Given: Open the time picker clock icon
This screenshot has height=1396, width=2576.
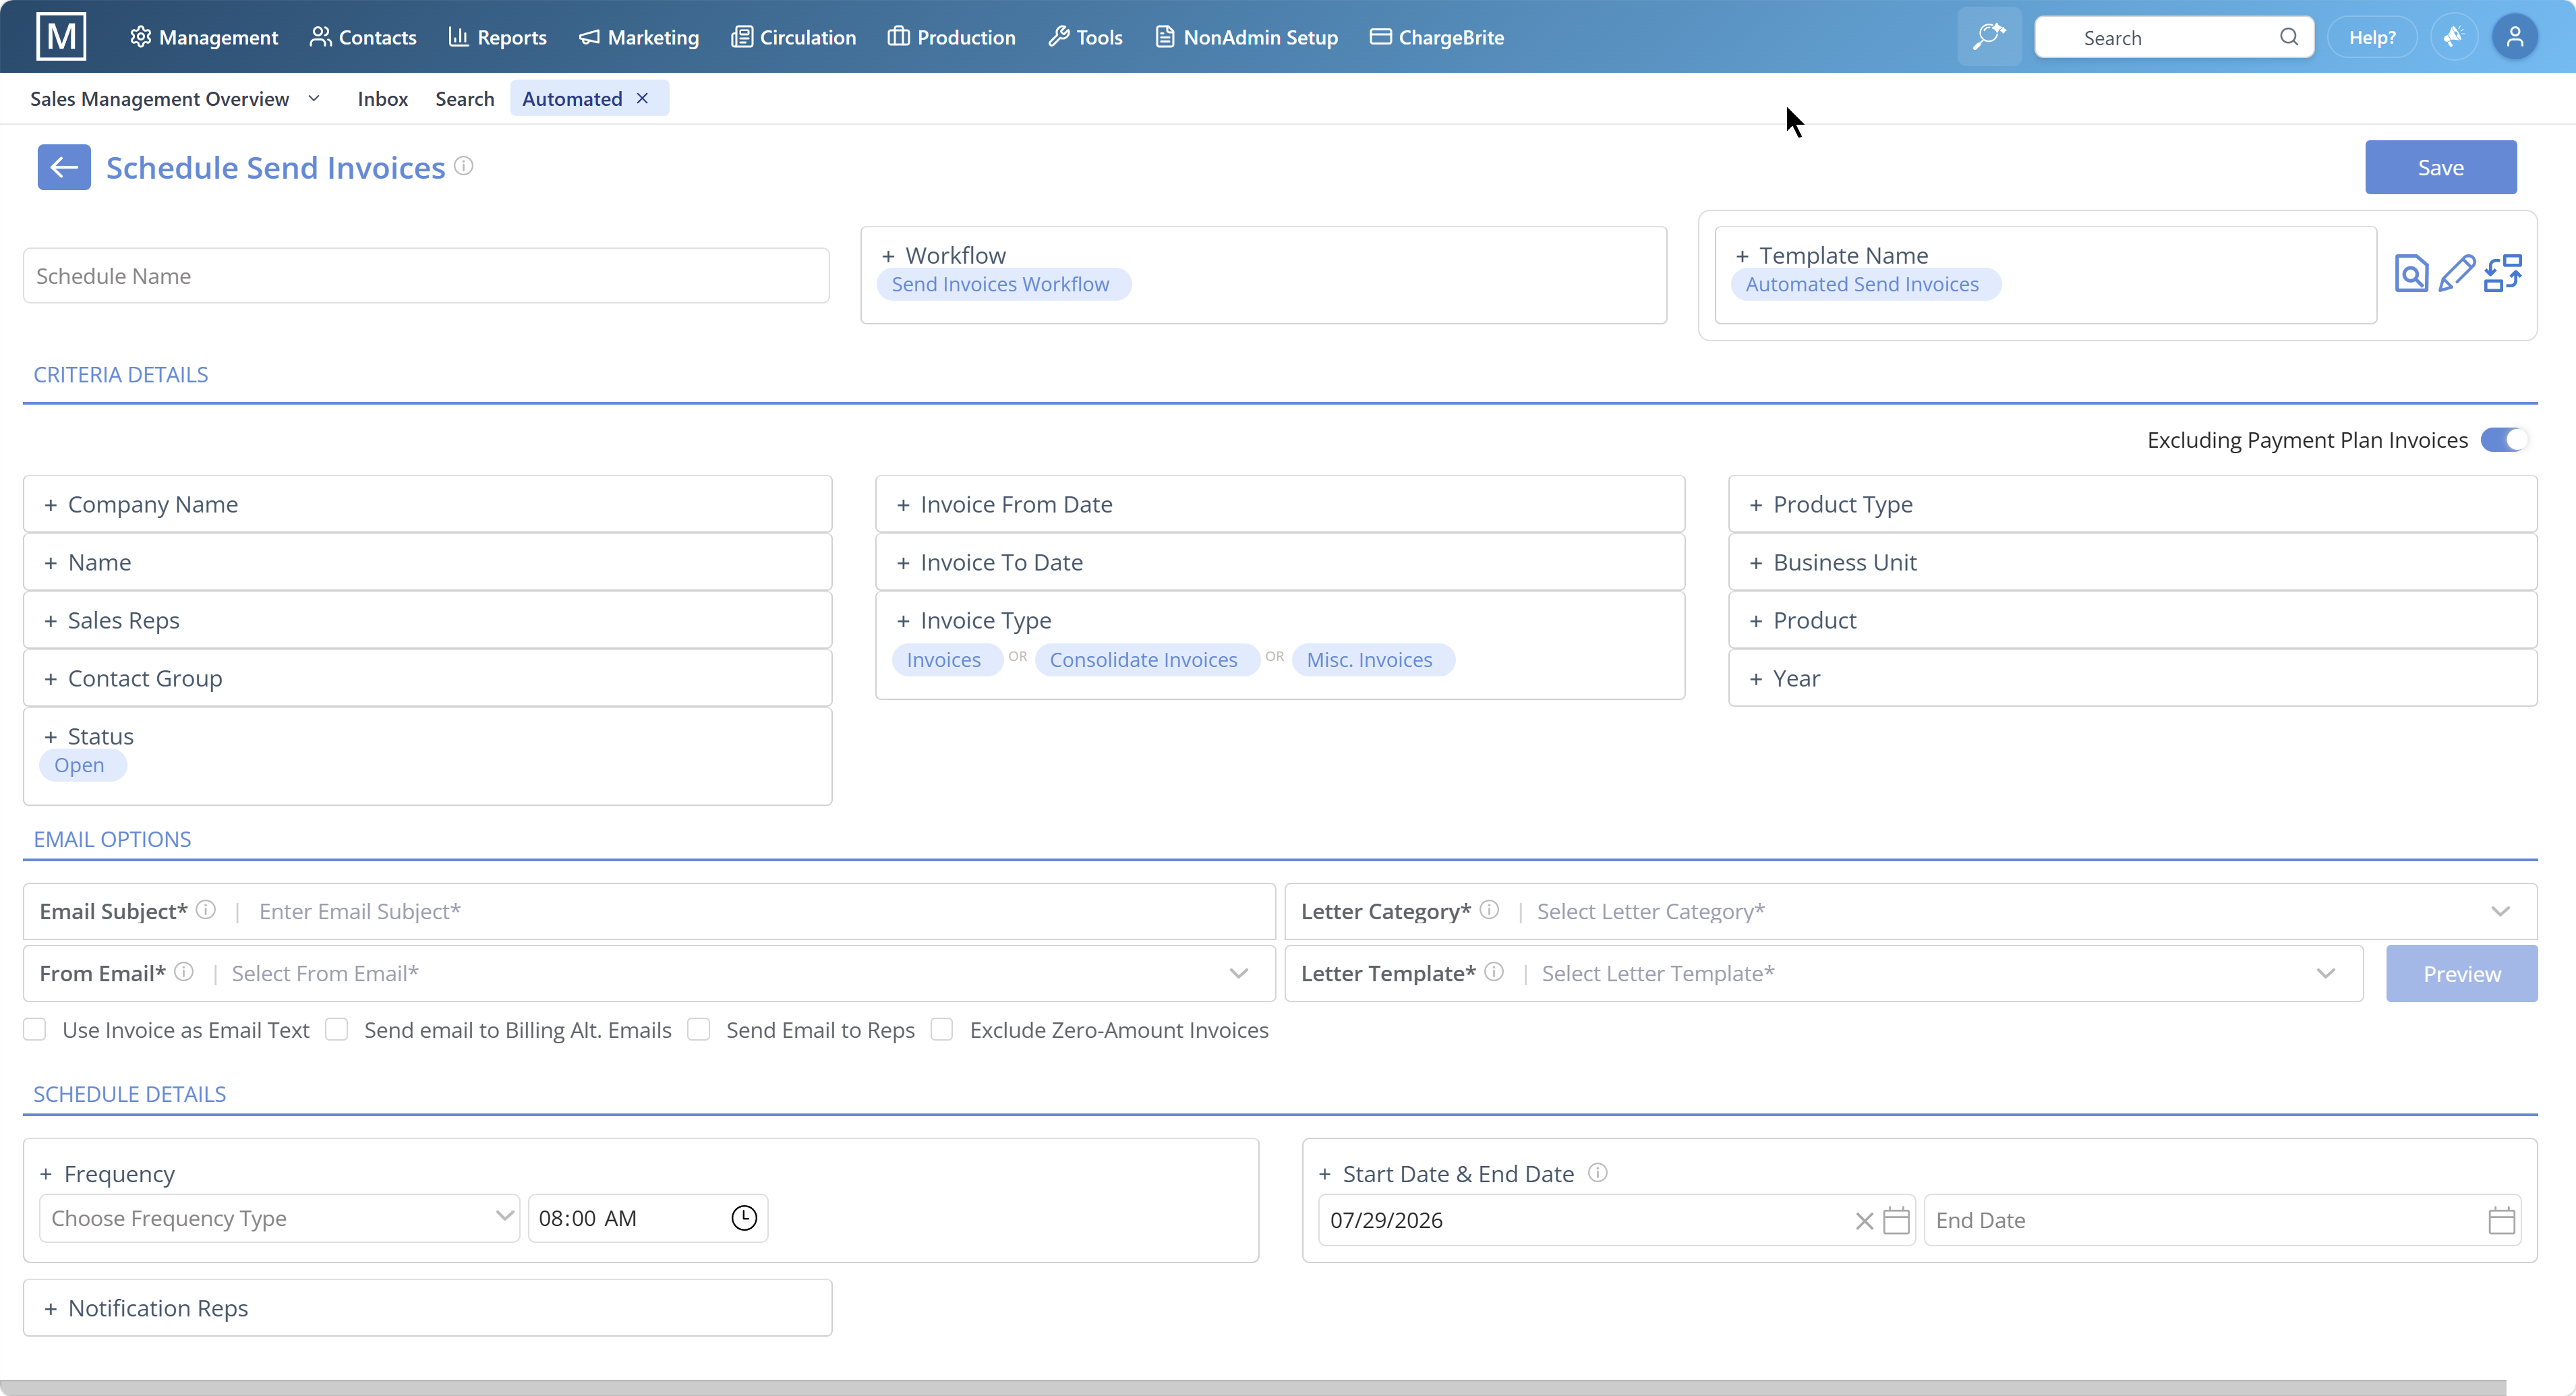Looking at the screenshot, I should [744, 1218].
